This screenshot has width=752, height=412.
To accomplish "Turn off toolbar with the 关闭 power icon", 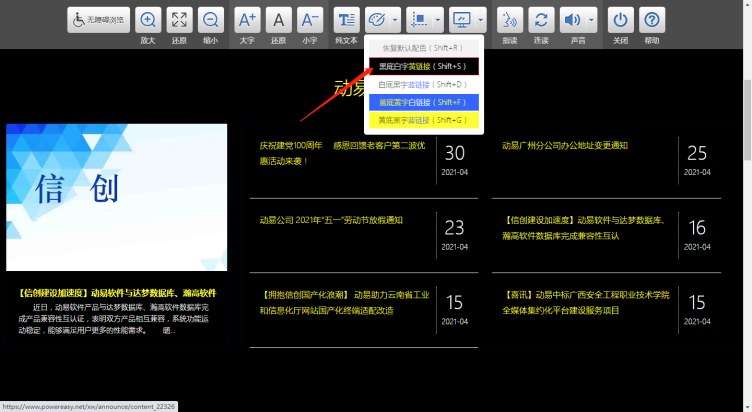I will coord(621,20).
